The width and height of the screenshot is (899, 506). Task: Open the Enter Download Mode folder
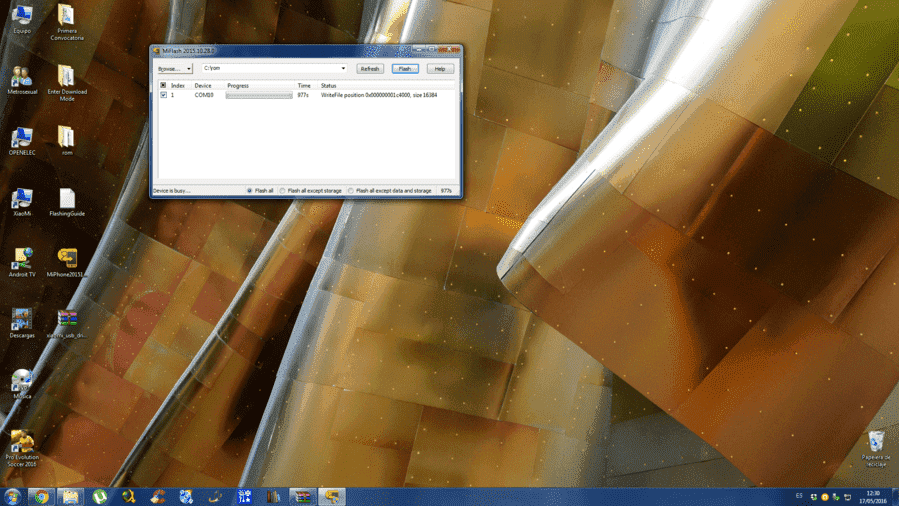tap(67, 83)
